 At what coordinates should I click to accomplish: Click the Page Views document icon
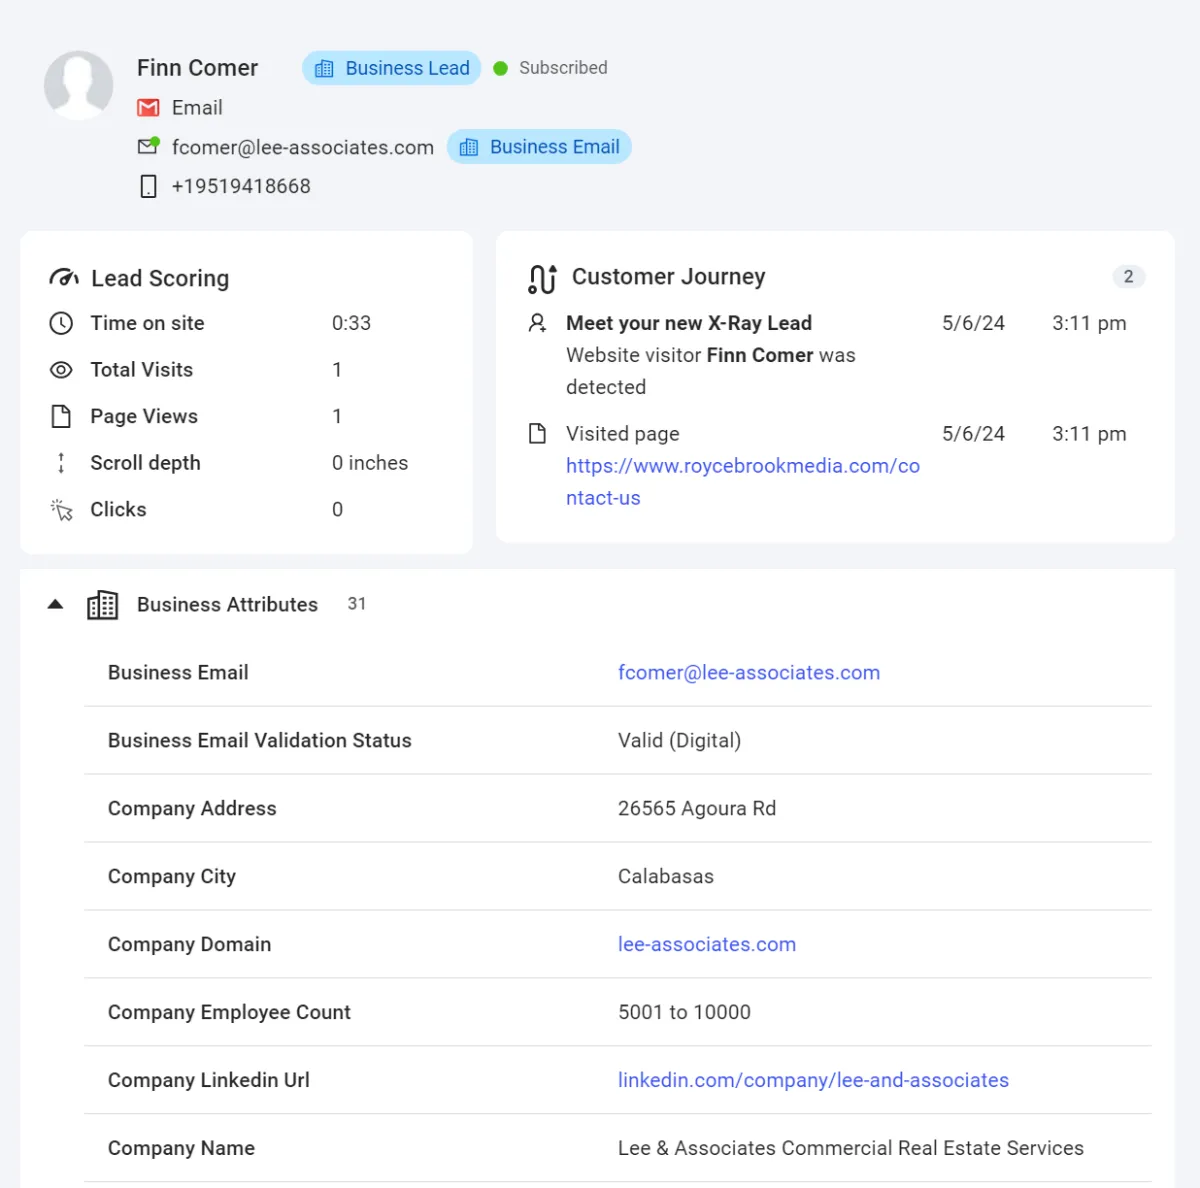tap(61, 416)
